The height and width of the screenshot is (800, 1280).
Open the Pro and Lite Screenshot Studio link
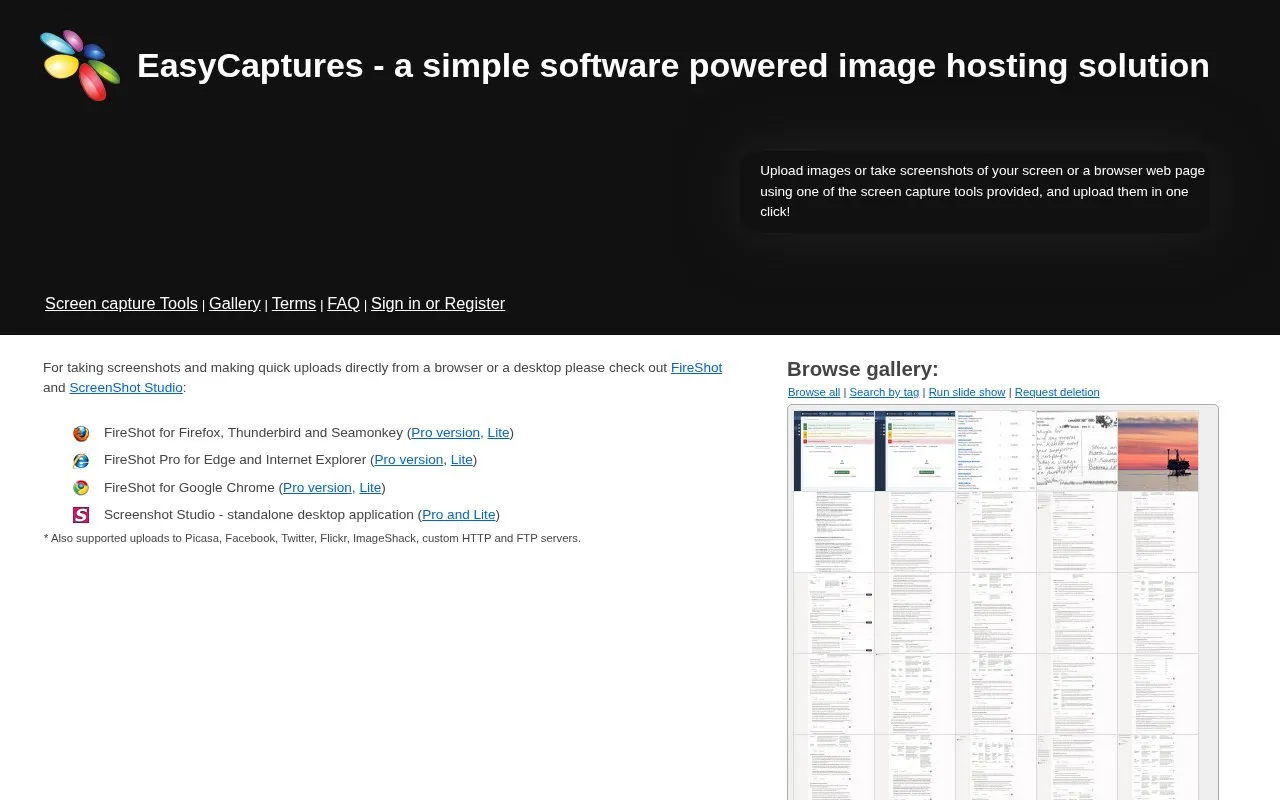coord(459,514)
